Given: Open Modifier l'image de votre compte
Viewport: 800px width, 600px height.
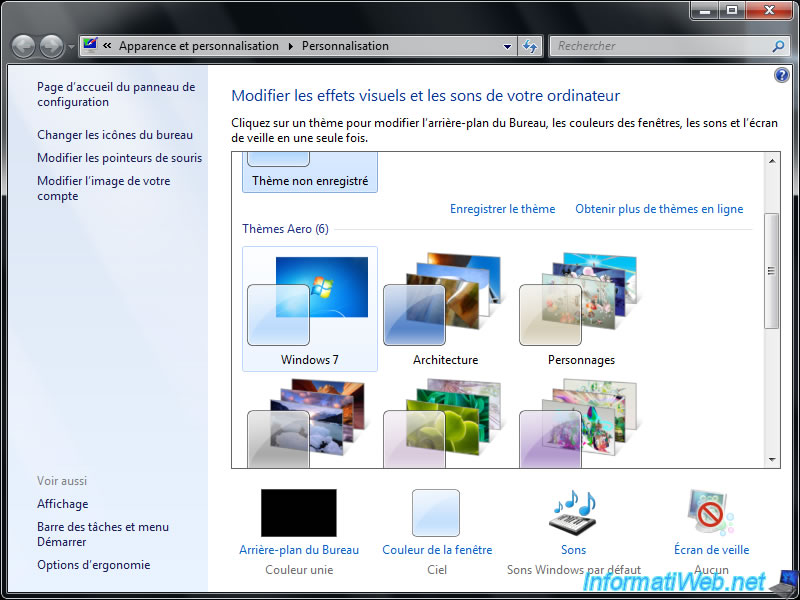Looking at the screenshot, I should coord(104,188).
